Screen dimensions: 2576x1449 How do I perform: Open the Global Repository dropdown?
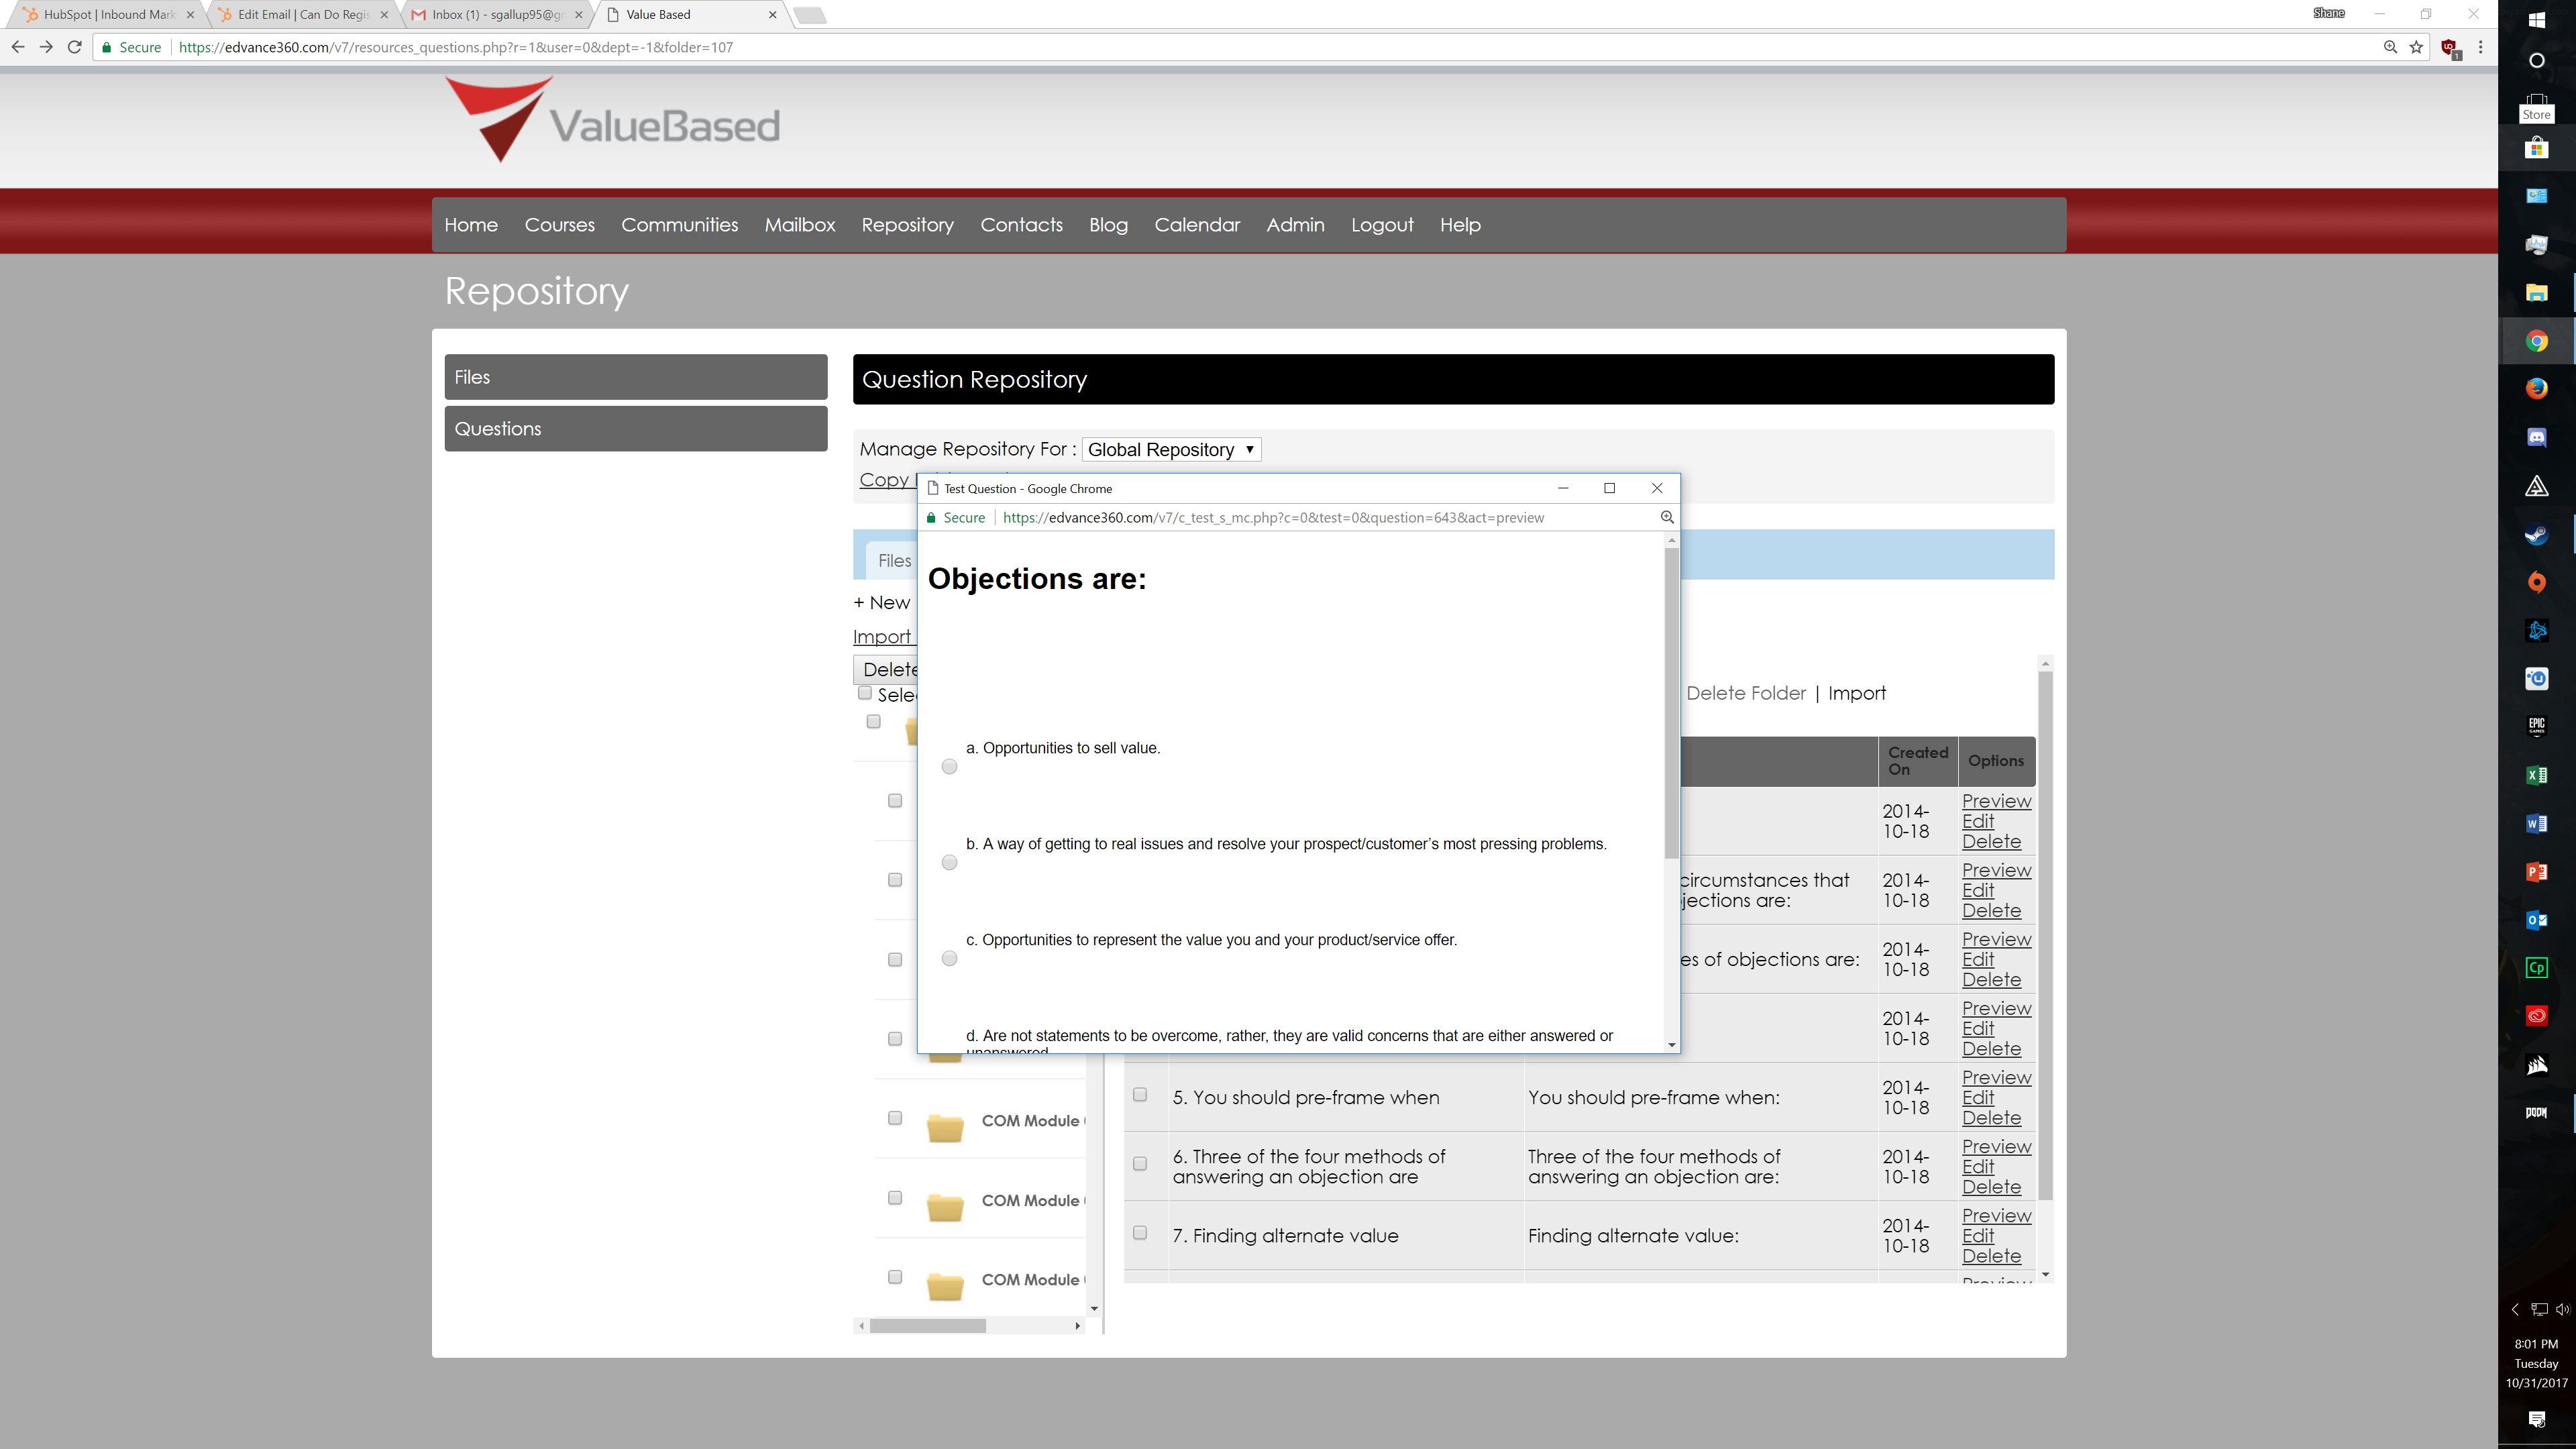(x=1171, y=450)
